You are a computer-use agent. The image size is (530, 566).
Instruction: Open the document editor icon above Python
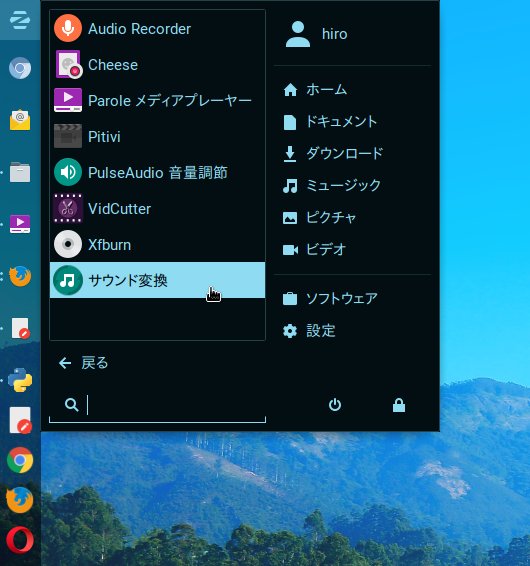click(21, 328)
